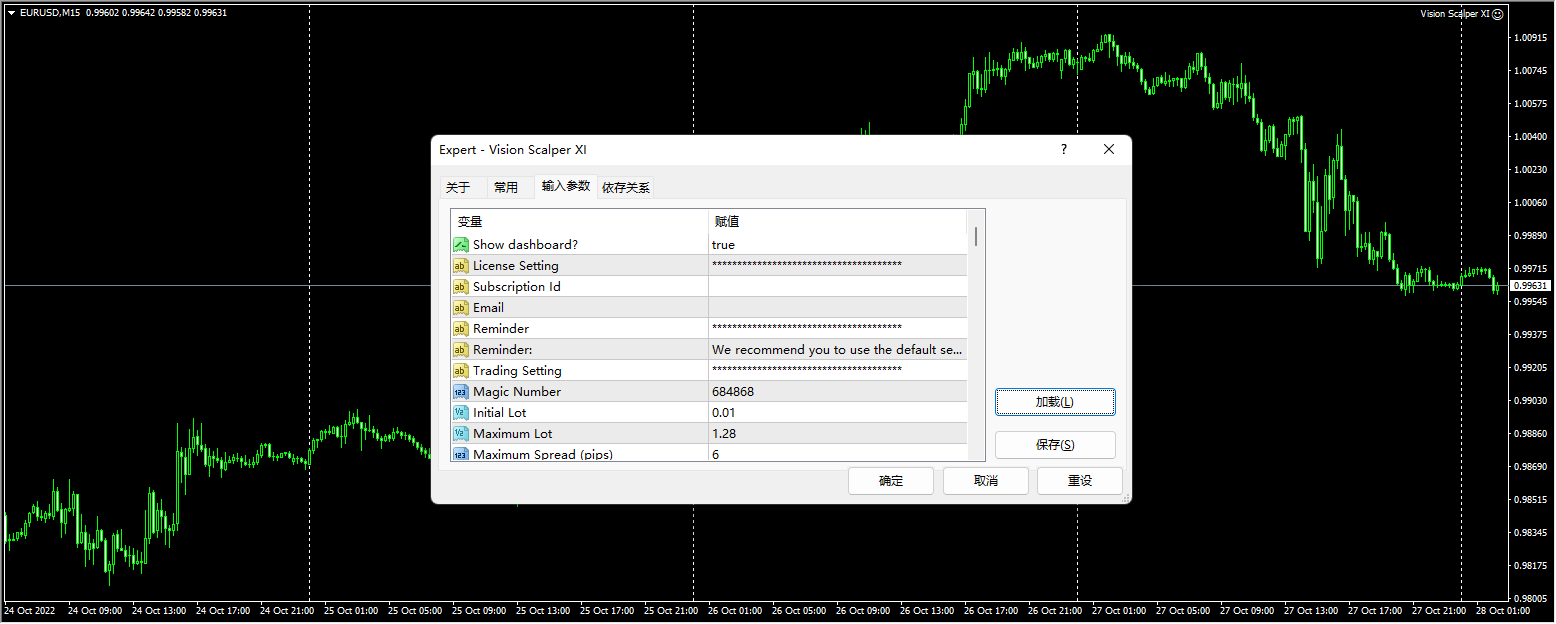Click the chart icon beside Show dashboard
The image size is (1556, 624).
click(x=461, y=244)
